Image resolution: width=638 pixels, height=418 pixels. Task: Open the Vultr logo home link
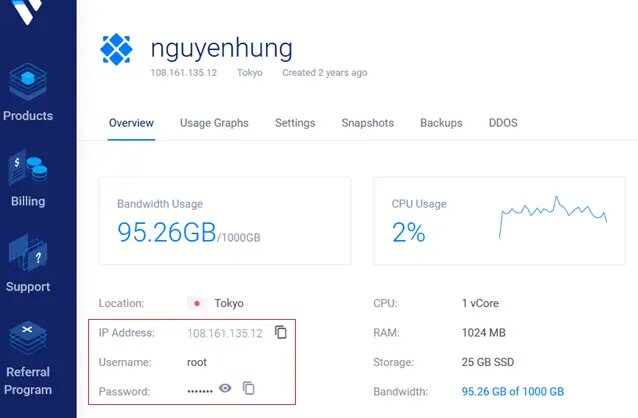pos(28,11)
